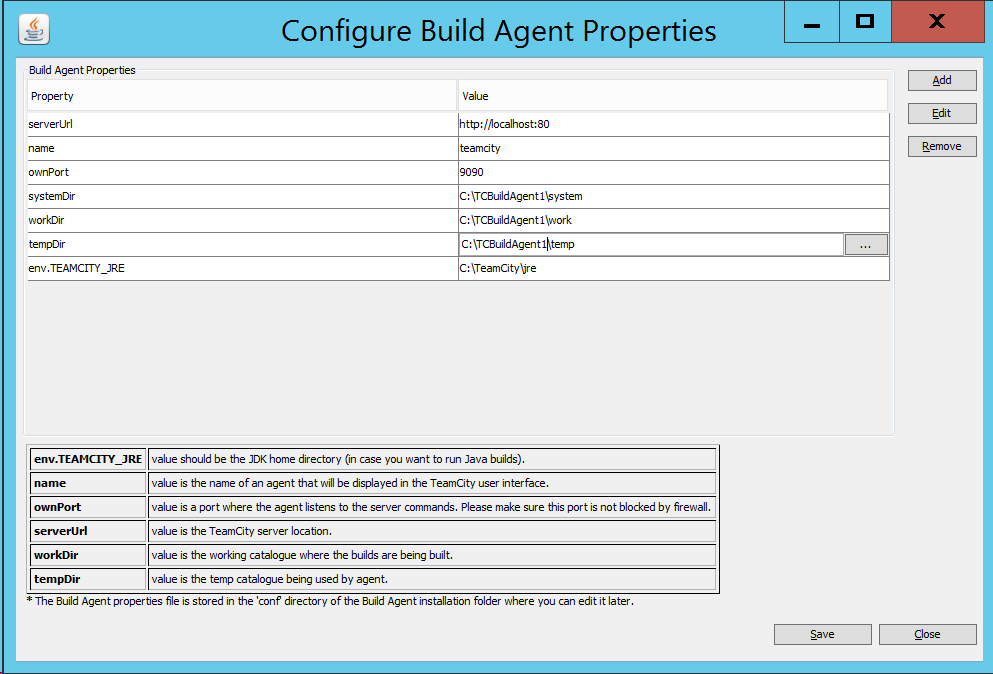Click the Add property button
993x674 pixels.
942,80
